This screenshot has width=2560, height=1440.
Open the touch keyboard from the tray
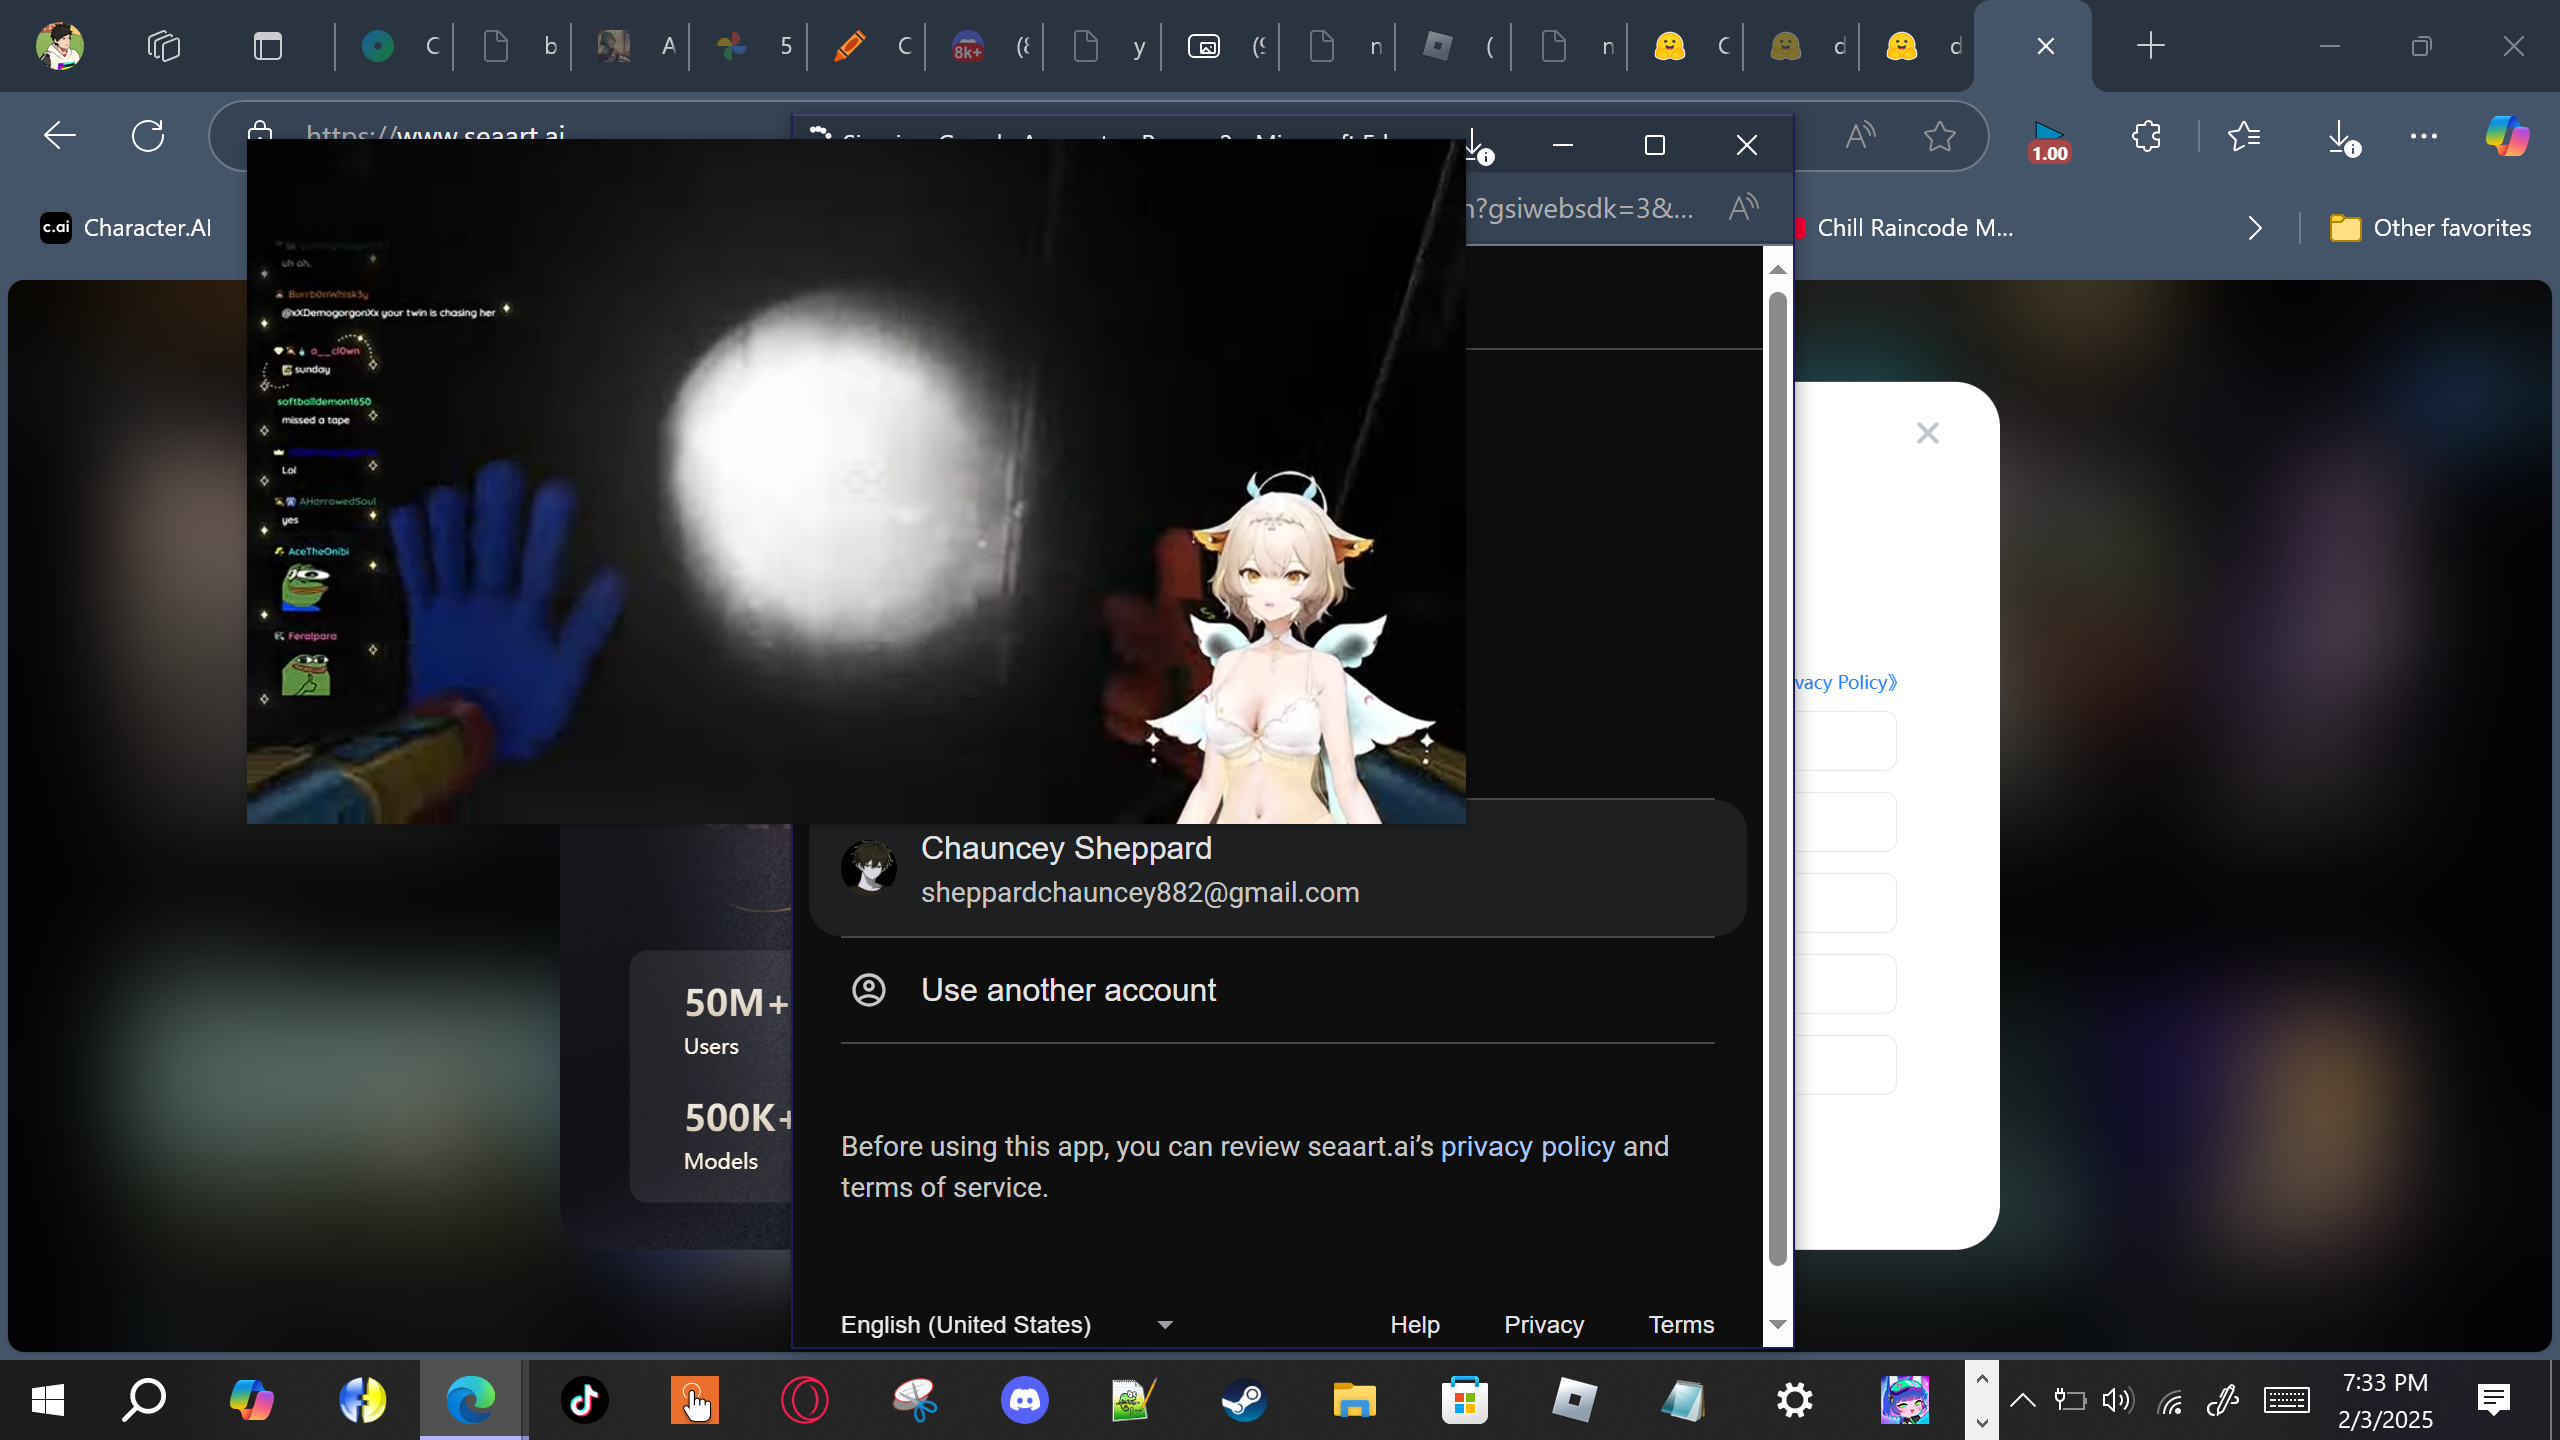(2287, 1400)
